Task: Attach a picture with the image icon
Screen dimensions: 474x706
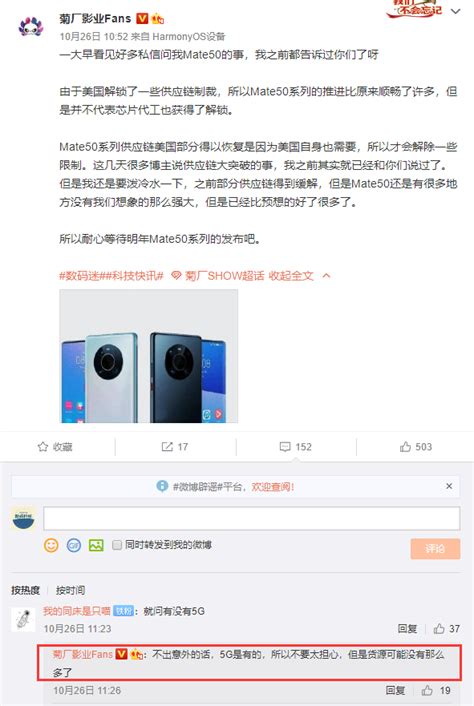Action: [x=96, y=545]
